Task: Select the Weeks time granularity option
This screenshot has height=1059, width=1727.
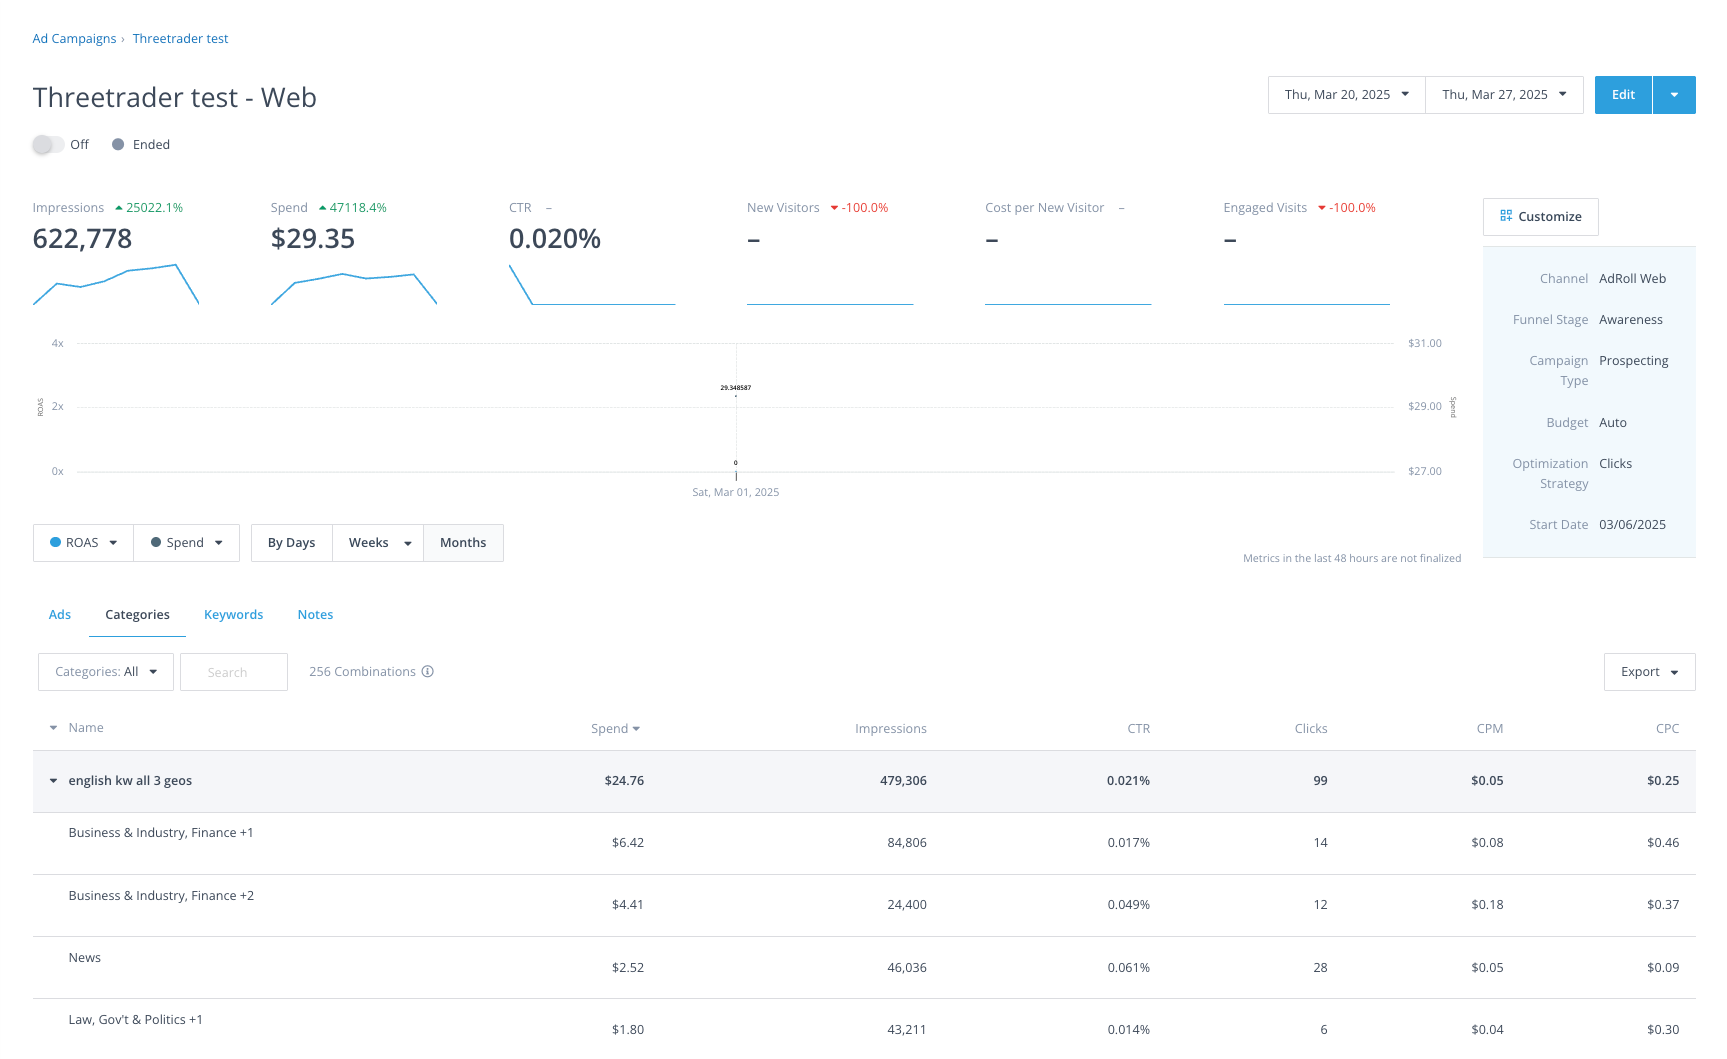Action: point(369,542)
